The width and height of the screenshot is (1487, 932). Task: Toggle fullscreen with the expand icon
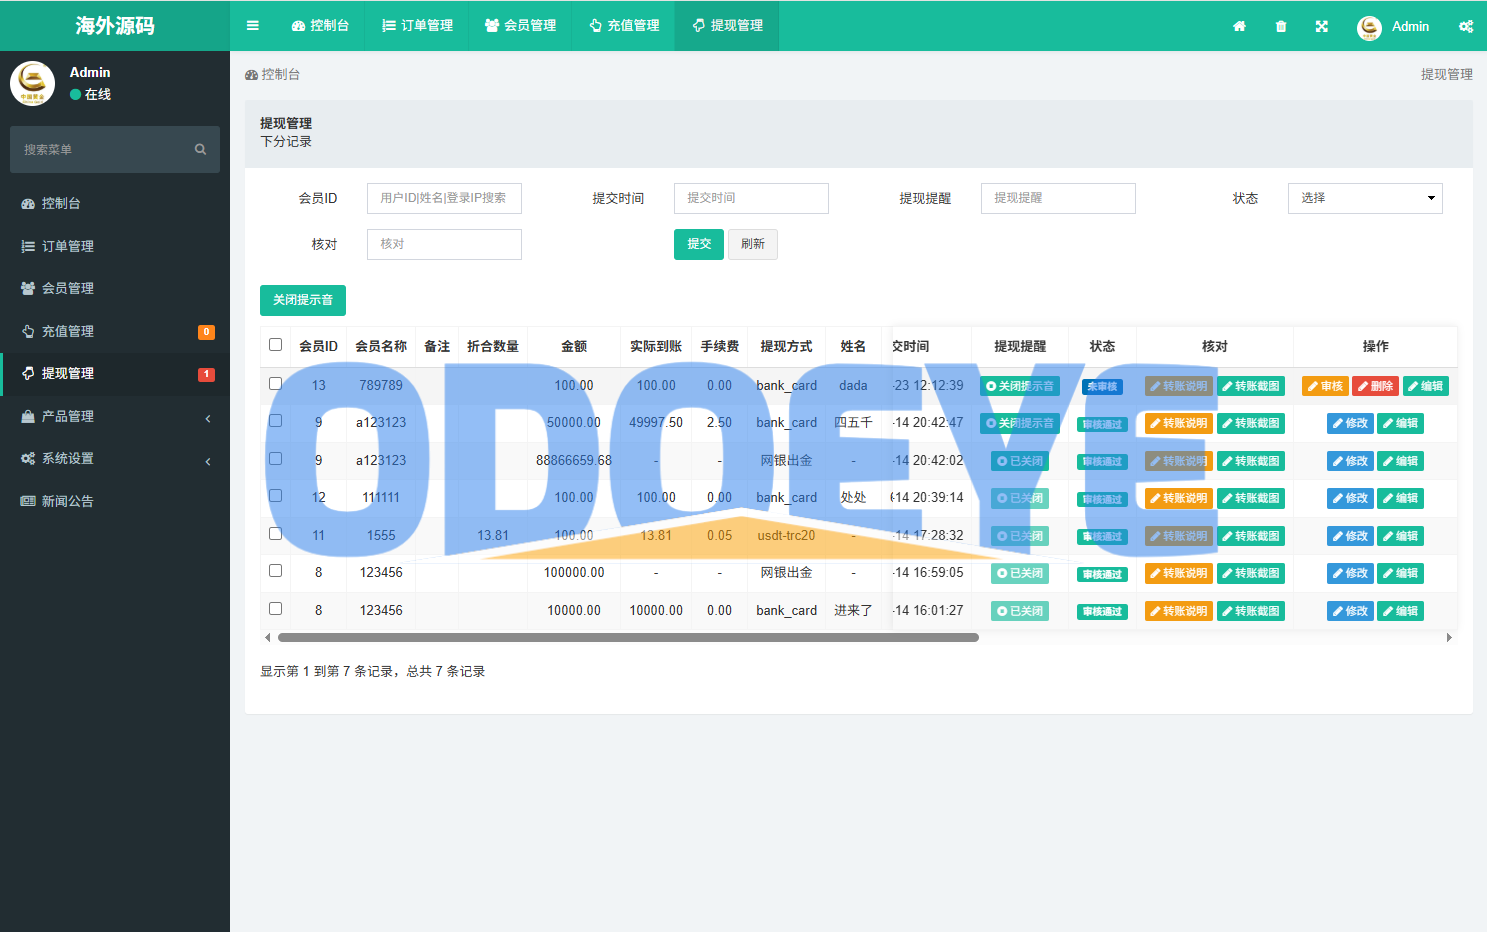[1322, 27]
